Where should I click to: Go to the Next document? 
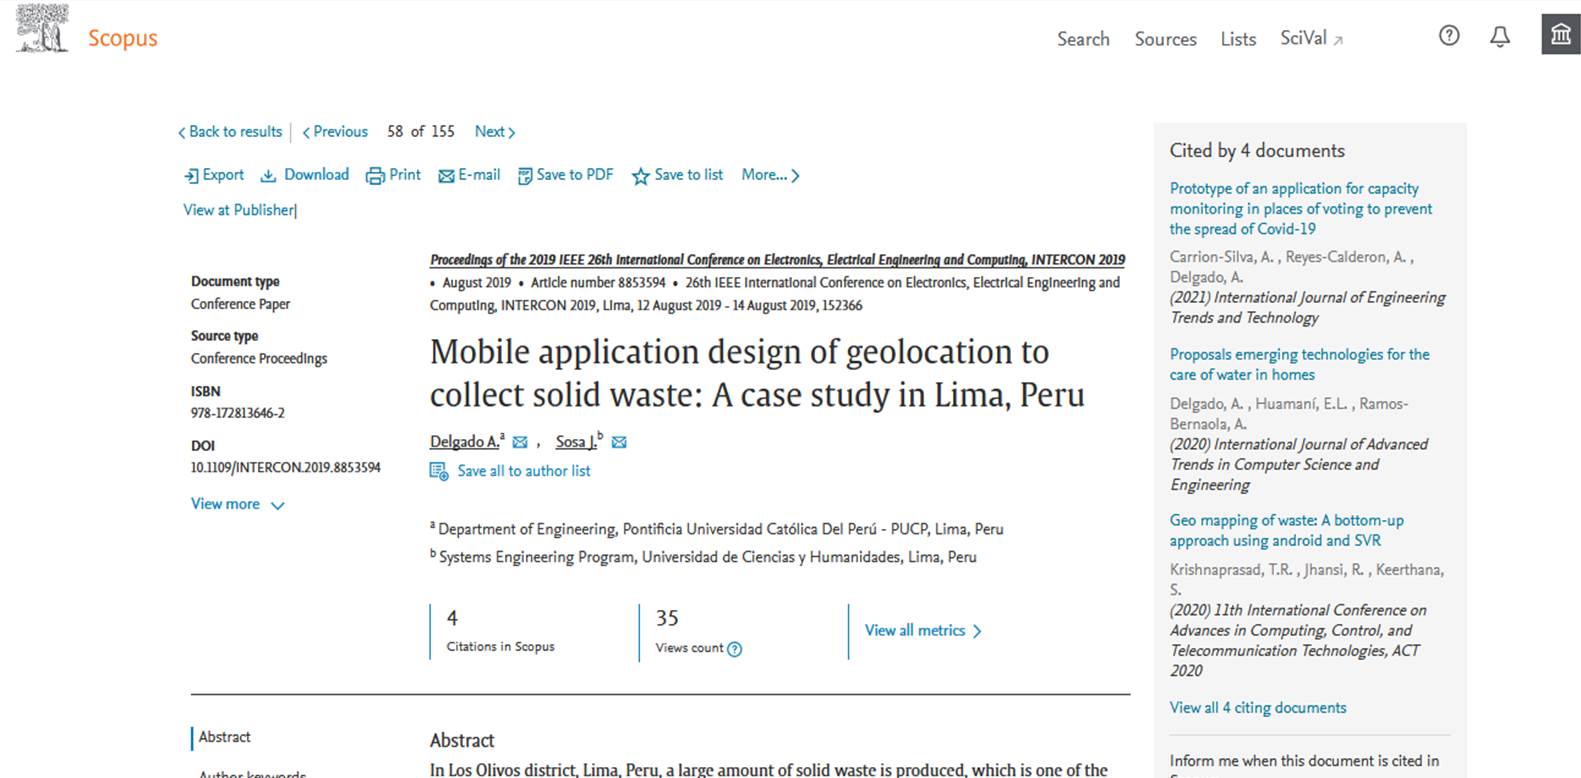(495, 132)
